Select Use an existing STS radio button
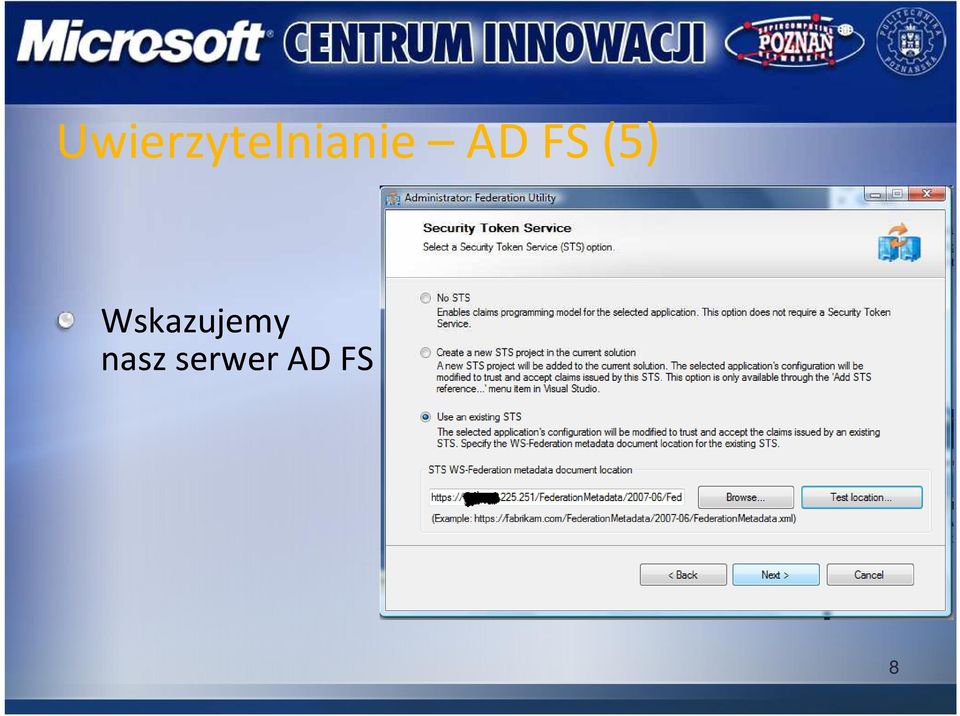The height and width of the screenshot is (716, 960). click(x=426, y=417)
